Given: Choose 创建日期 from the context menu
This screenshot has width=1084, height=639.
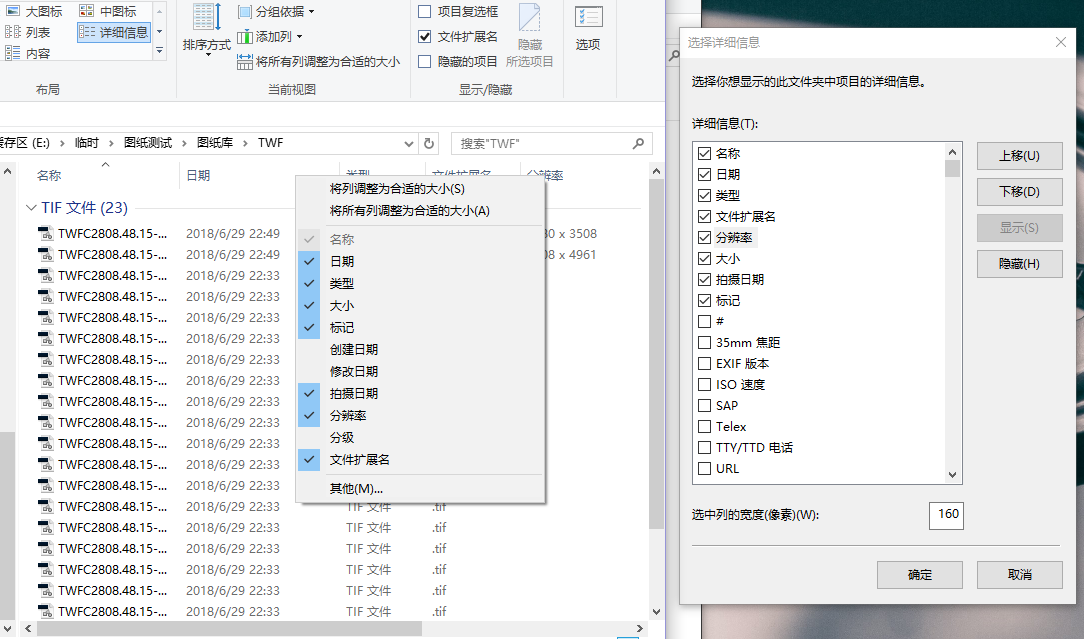Looking at the screenshot, I should (x=354, y=350).
